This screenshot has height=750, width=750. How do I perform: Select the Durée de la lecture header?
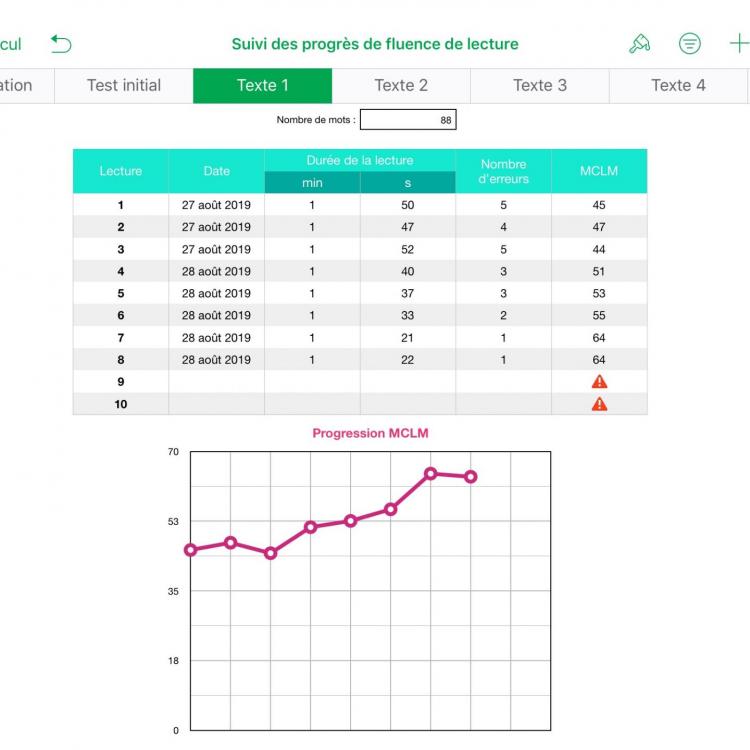pyautogui.click(x=360, y=160)
